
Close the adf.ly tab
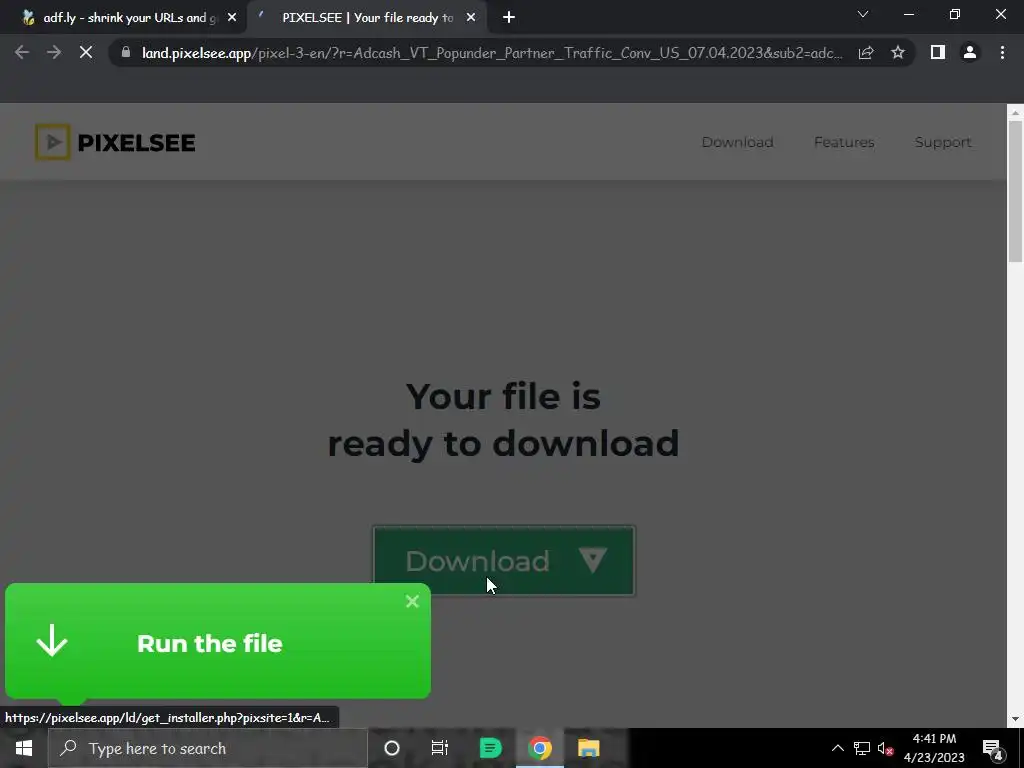232,18
